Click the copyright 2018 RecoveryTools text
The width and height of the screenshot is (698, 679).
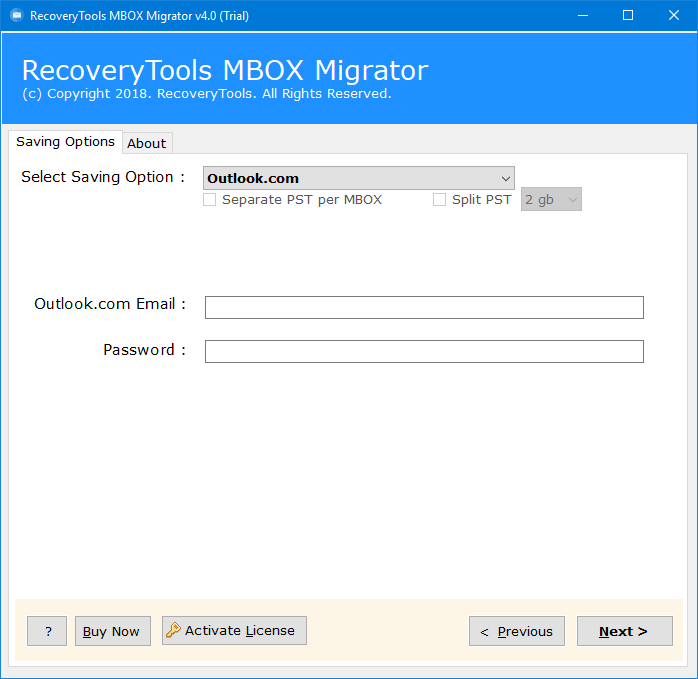[207, 94]
